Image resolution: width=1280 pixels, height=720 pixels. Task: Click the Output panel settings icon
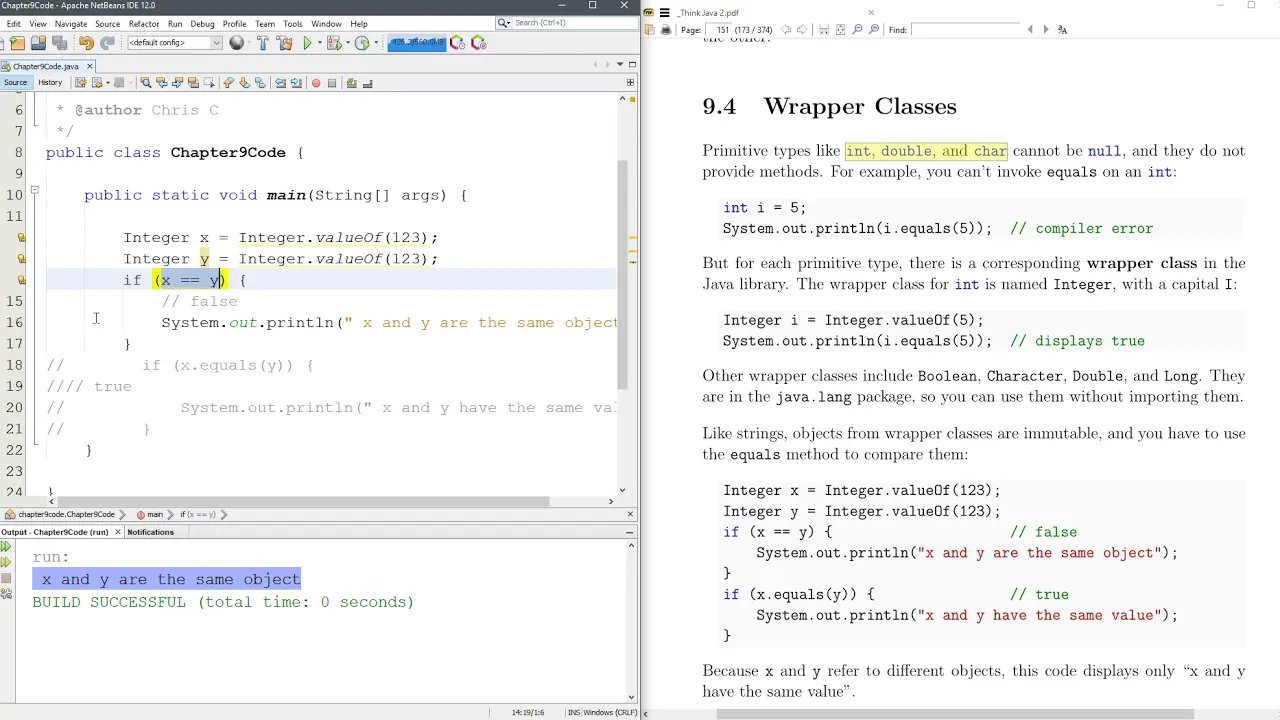point(6,594)
